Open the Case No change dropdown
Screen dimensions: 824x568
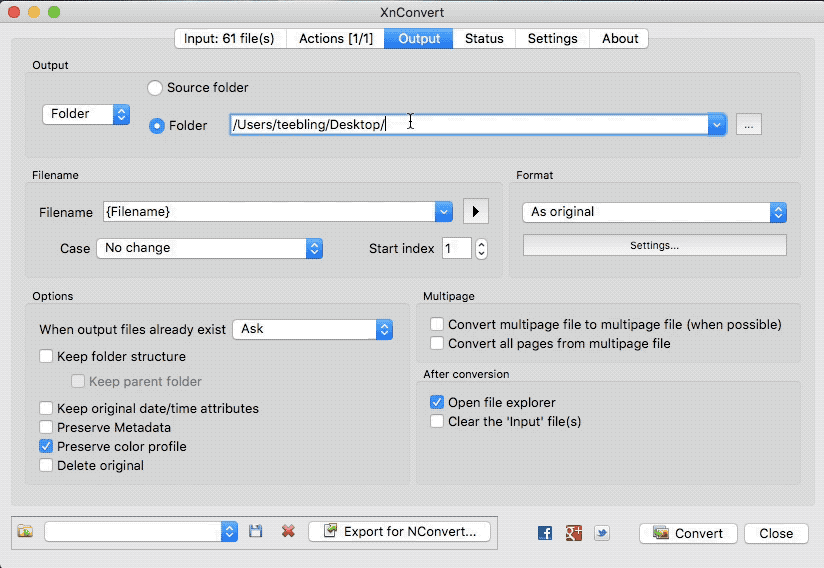[210, 248]
